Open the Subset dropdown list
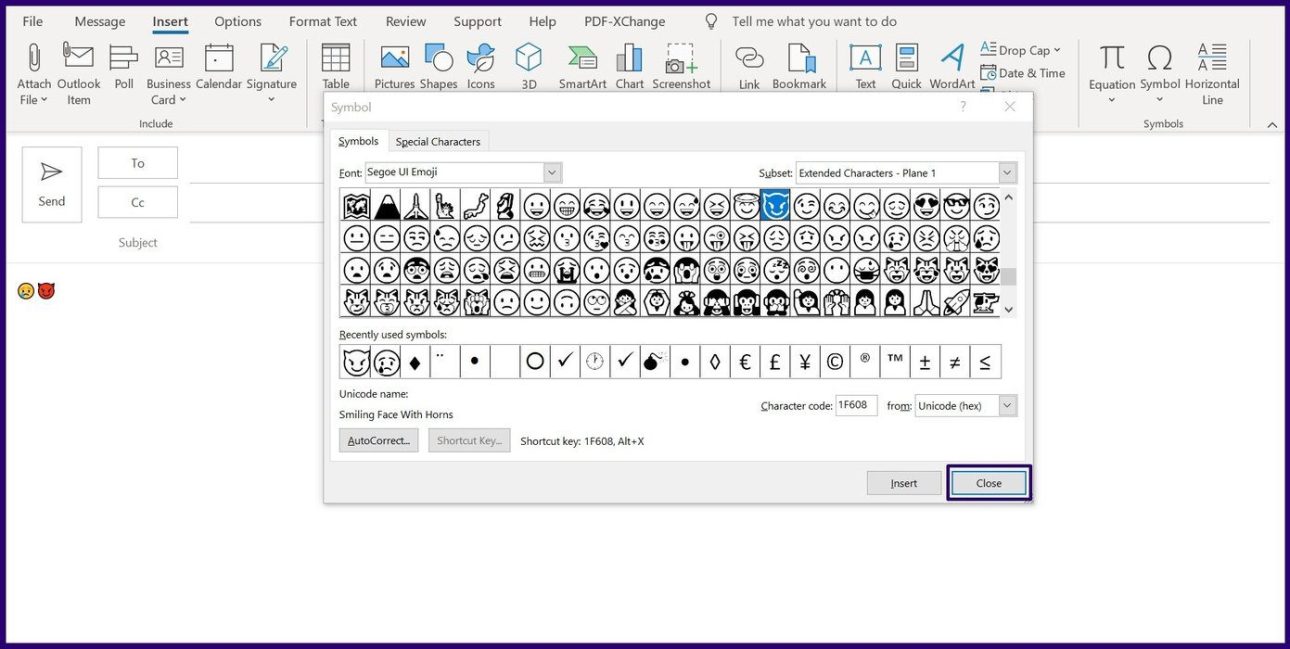 point(1007,173)
